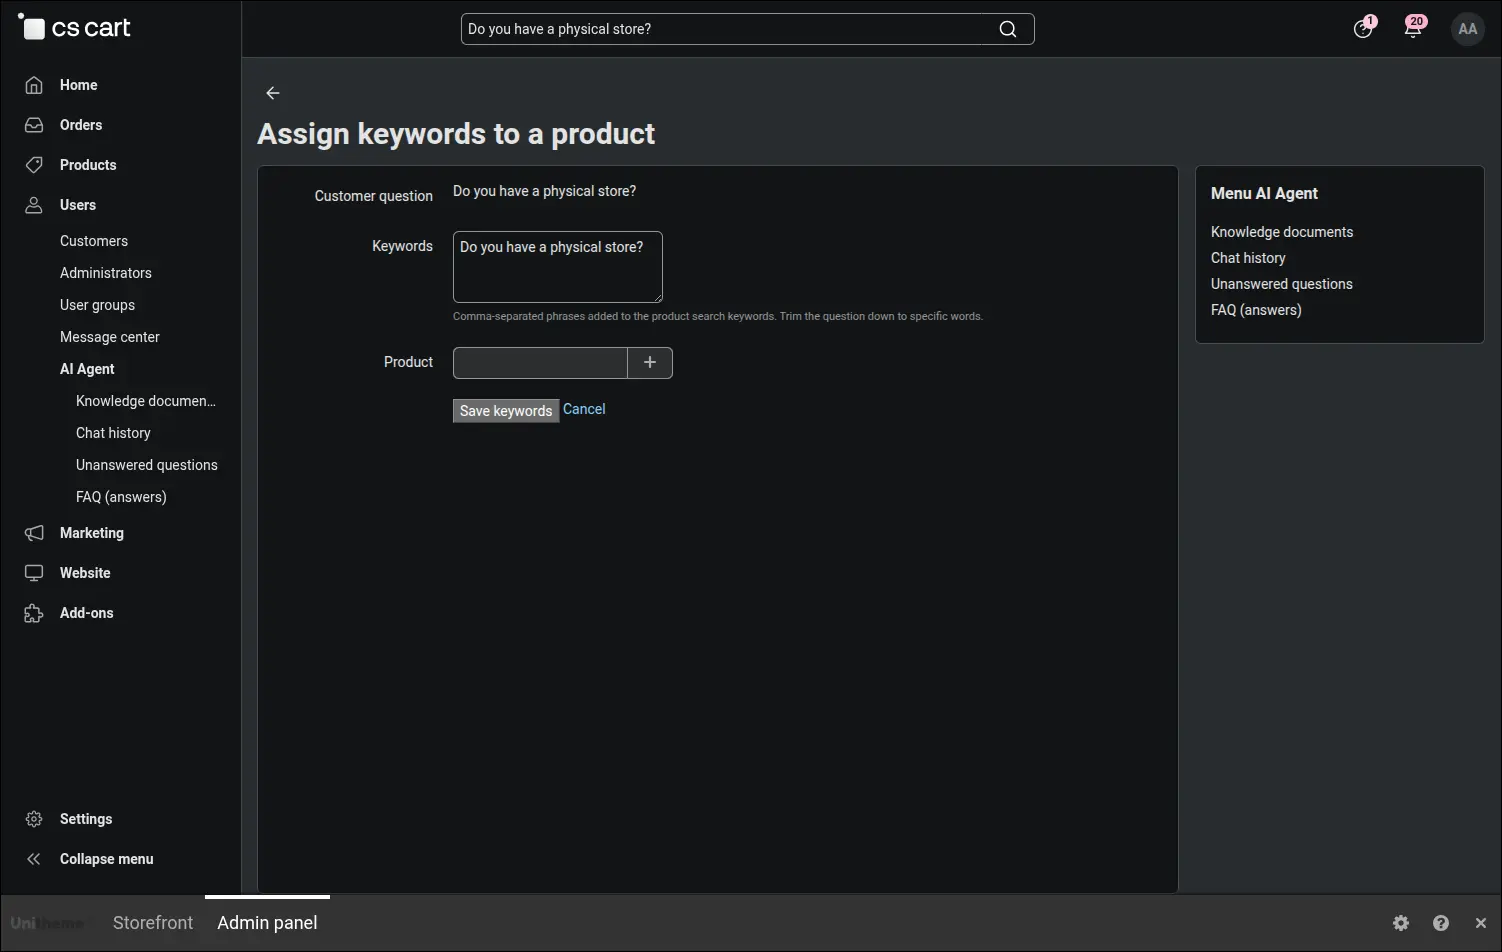Open the Products menu item
1502x952 pixels.
point(88,165)
